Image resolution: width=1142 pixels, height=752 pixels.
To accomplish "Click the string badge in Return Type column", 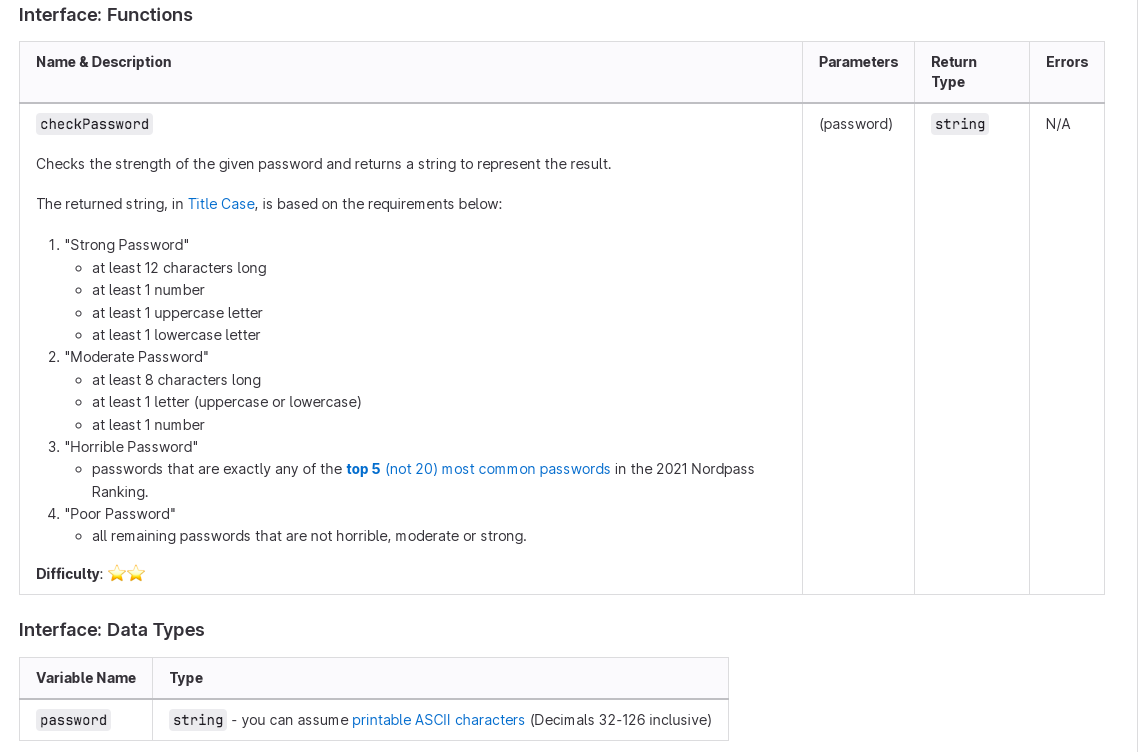I will tap(959, 124).
